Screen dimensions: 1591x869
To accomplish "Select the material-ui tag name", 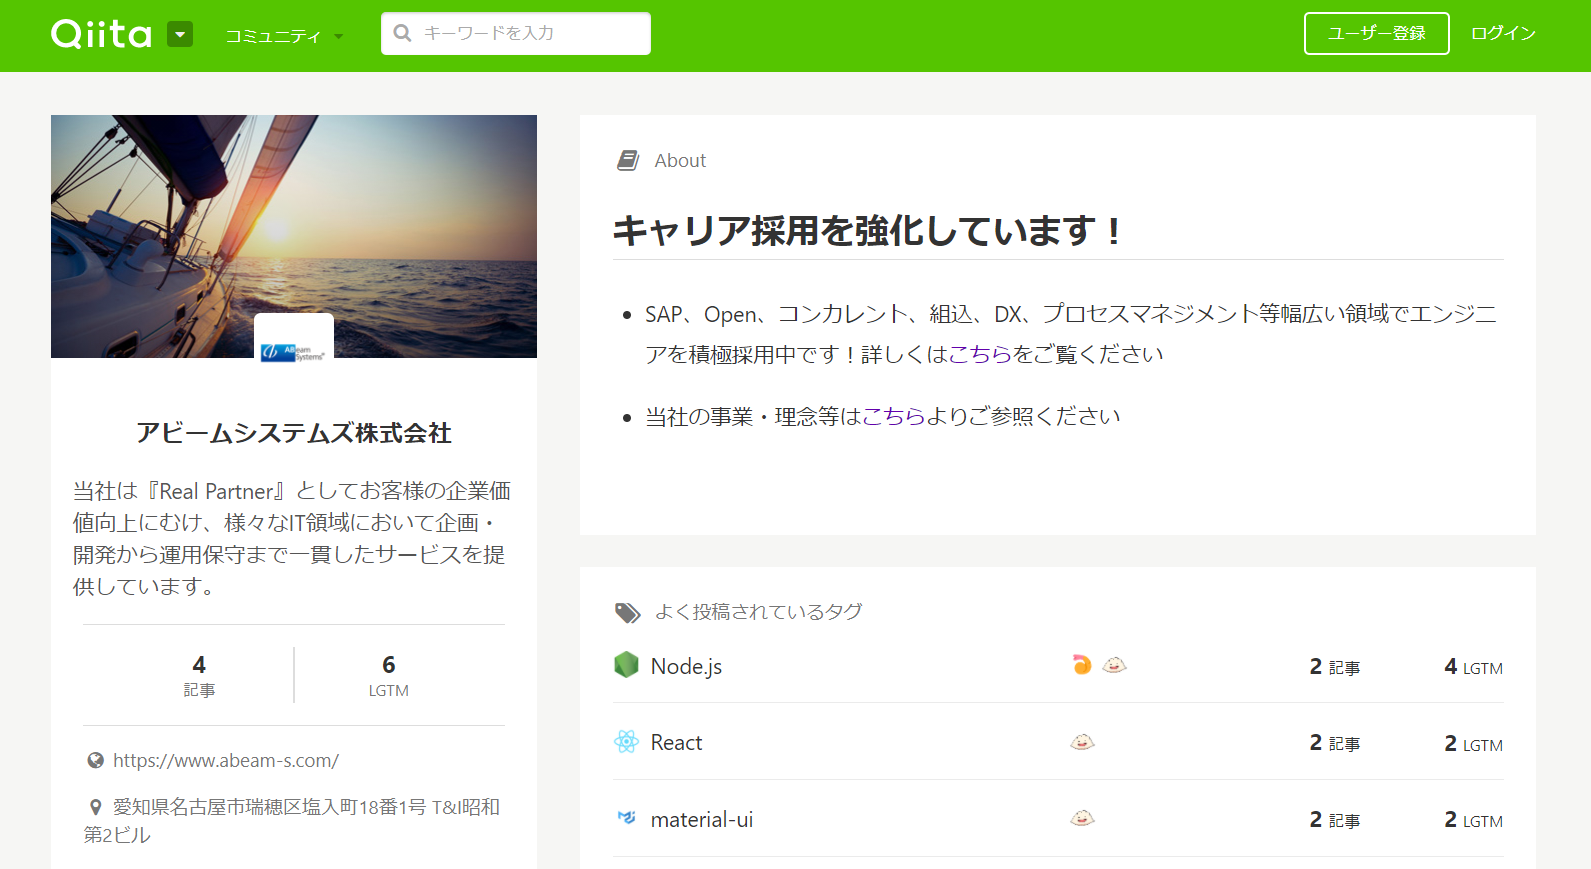I will [x=701, y=819].
